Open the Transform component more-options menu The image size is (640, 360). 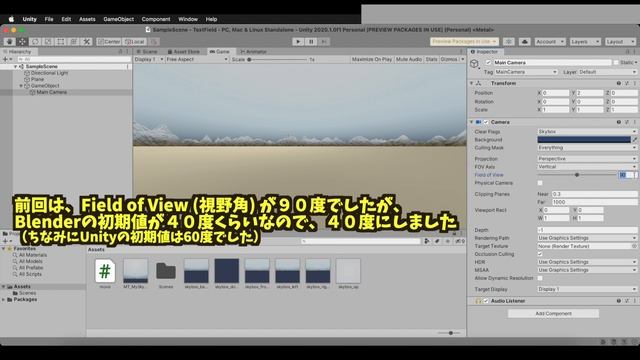(x=635, y=83)
